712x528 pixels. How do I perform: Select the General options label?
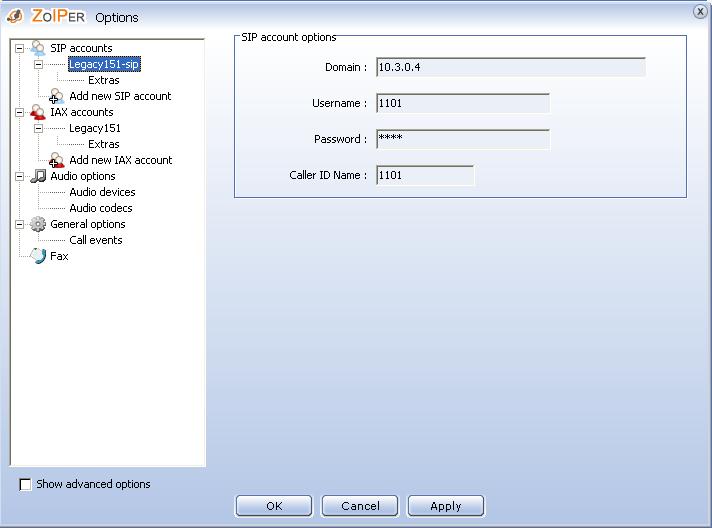pos(88,224)
